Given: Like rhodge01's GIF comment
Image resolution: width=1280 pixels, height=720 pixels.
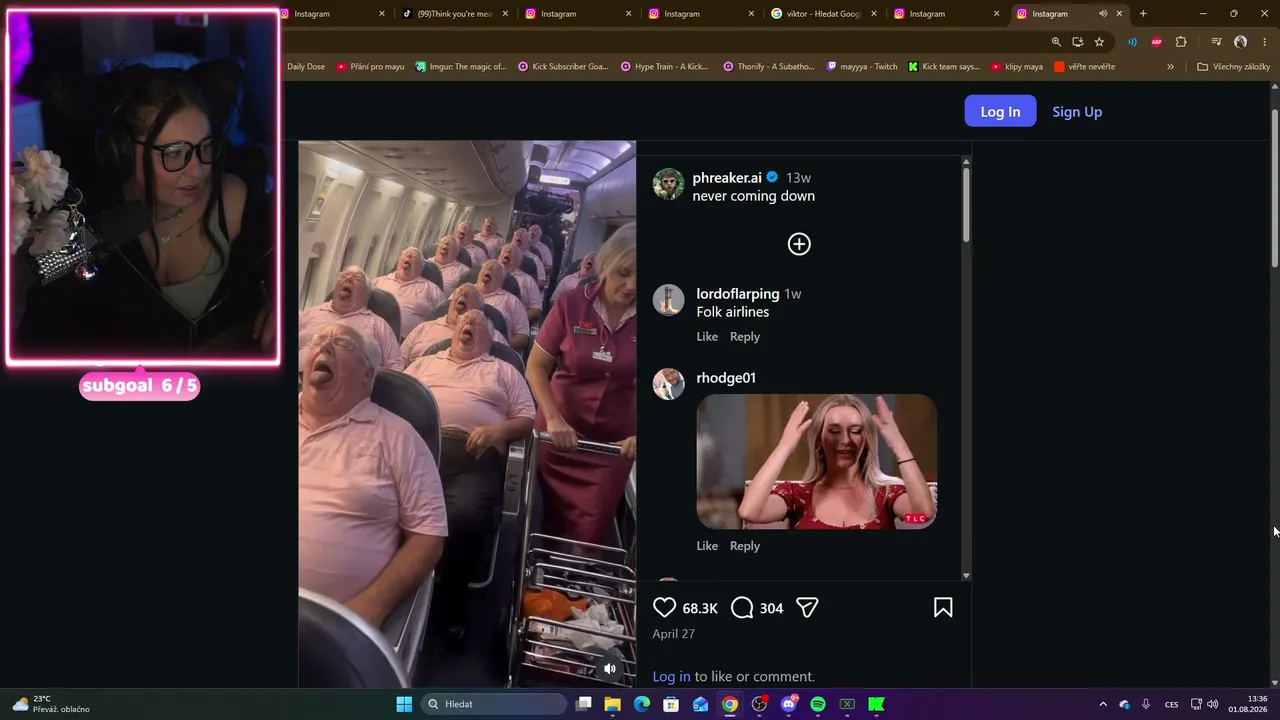Looking at the screenshot, I should [707, 546].
